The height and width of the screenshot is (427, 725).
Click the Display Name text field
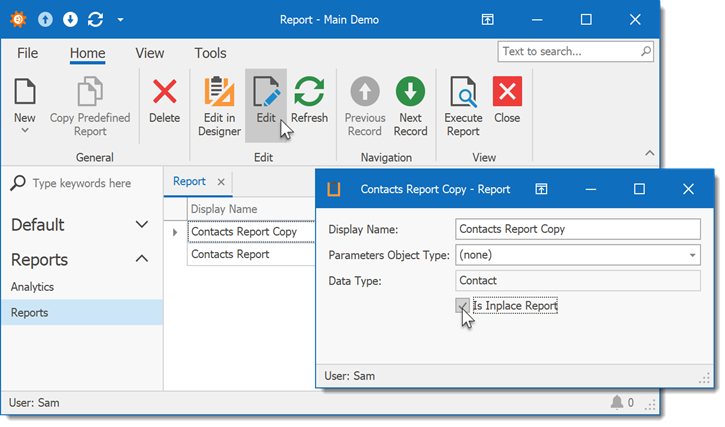tap(578, 229)
